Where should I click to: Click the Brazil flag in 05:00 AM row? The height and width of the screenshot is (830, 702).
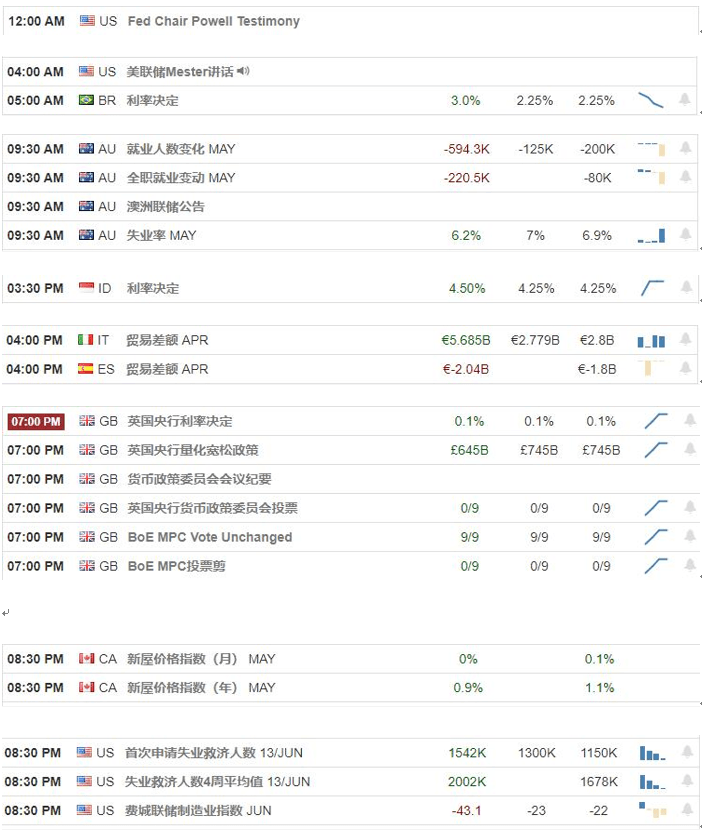(x=86, y=100)
